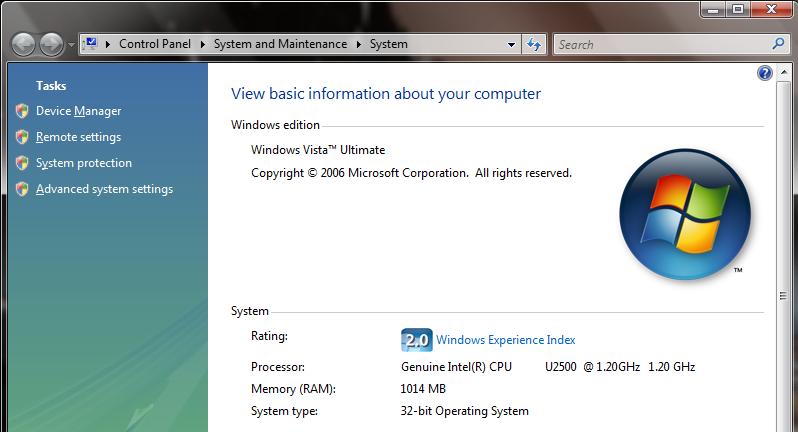Click the shield icon beside Remote settings

tap(22, 136)
